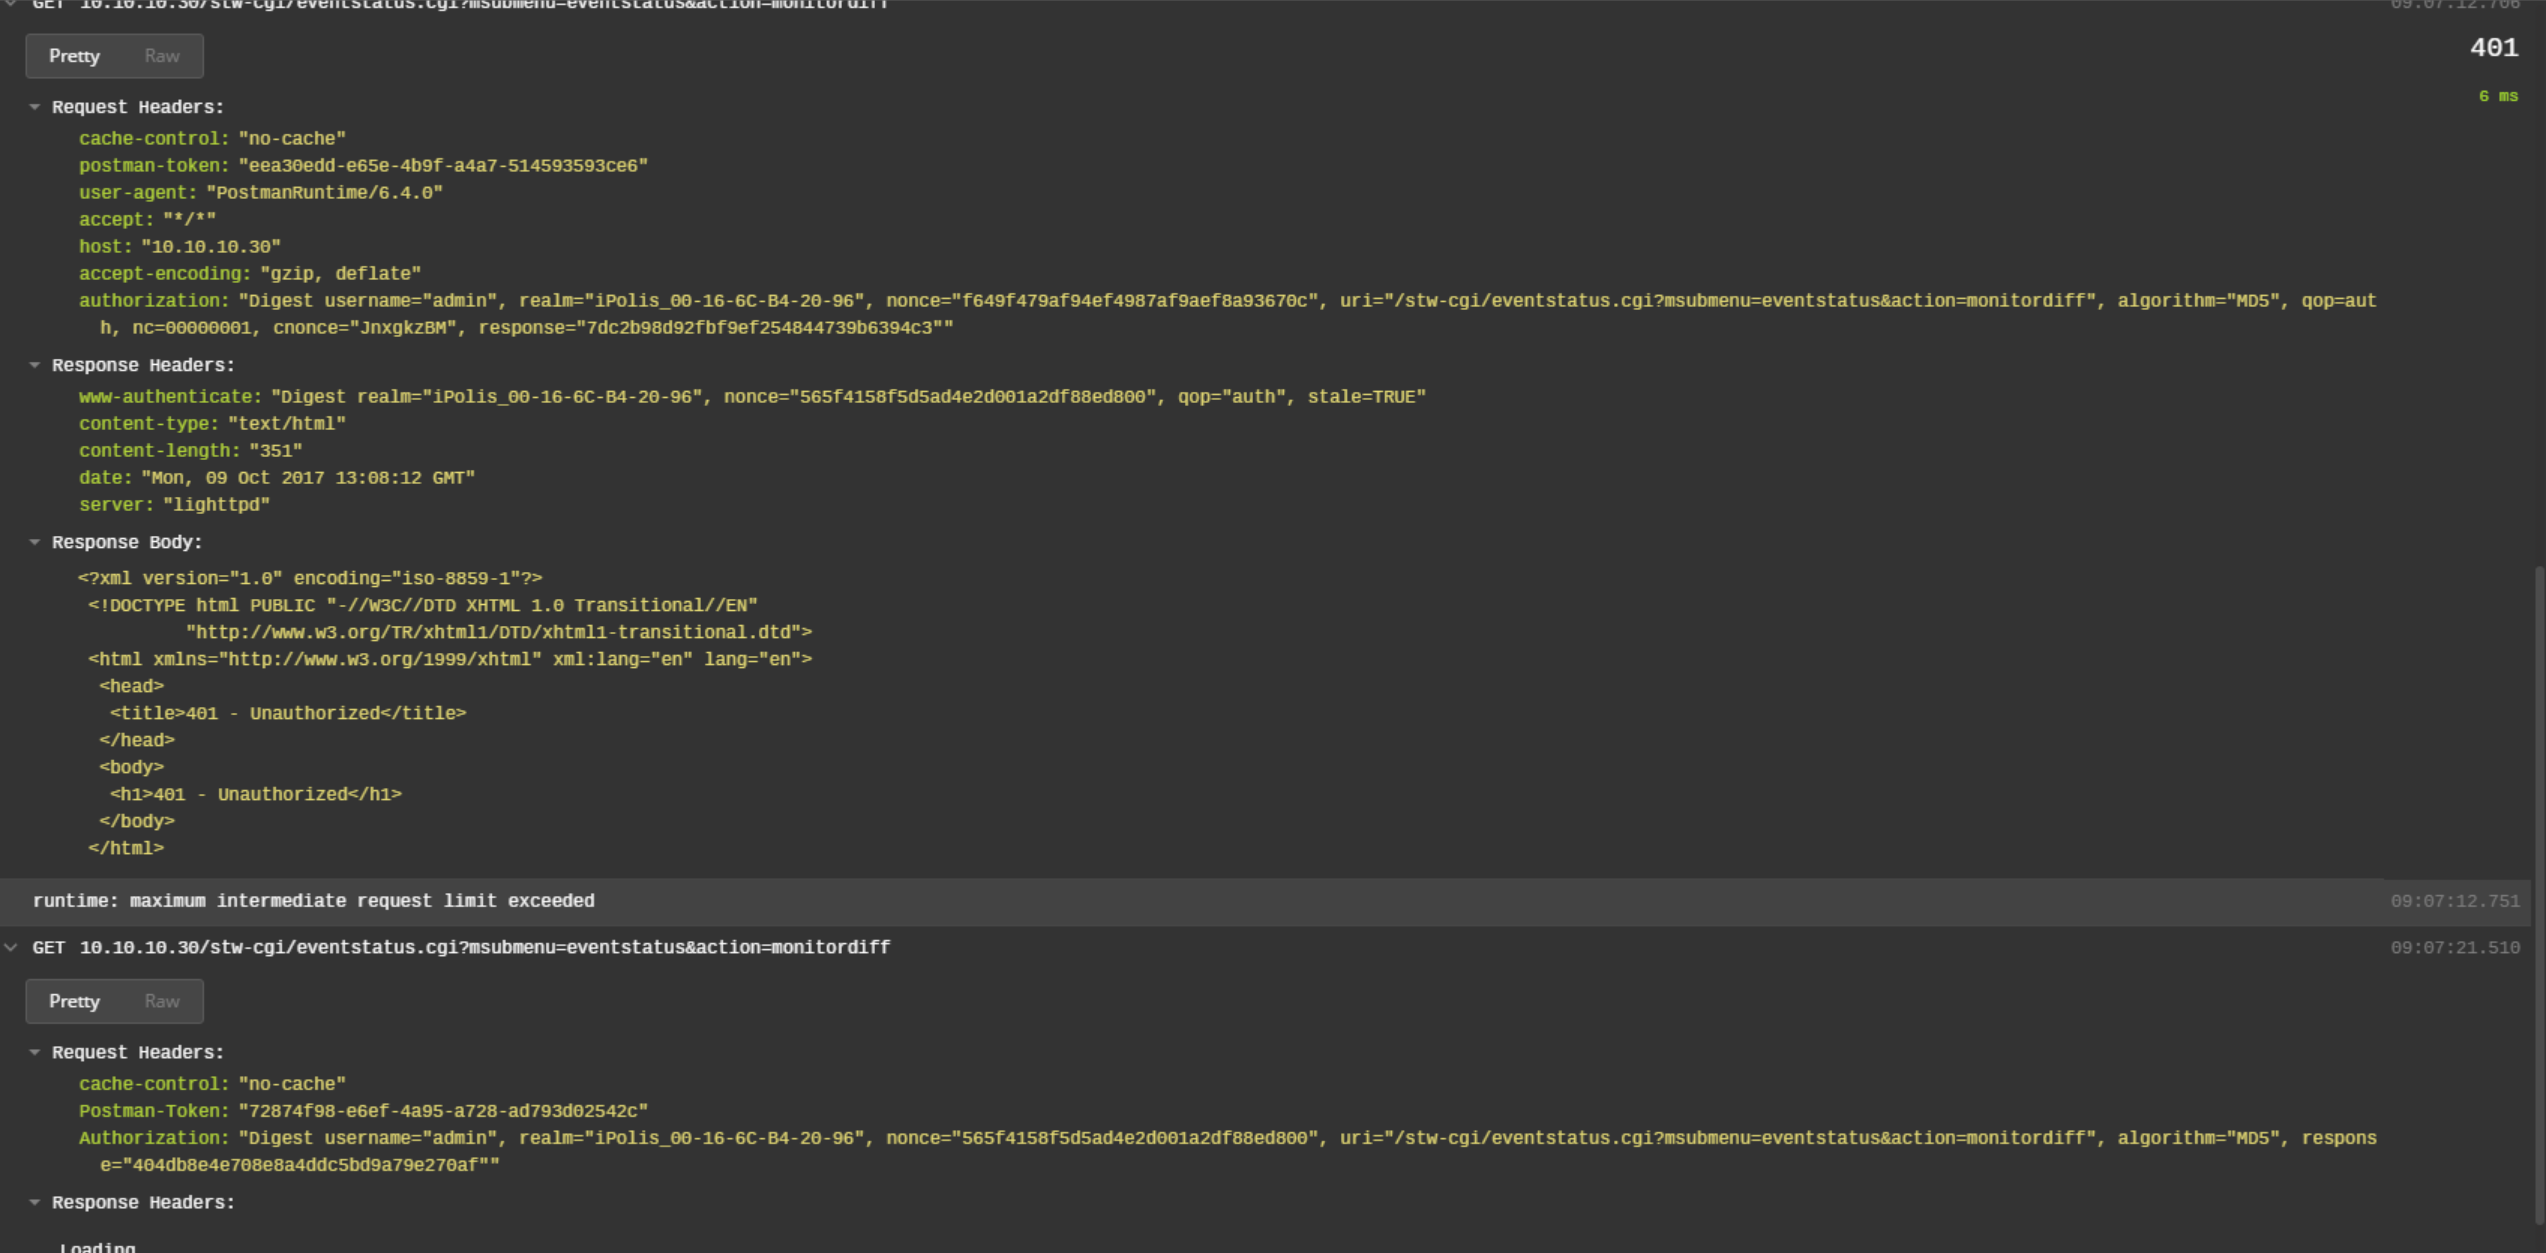The width and height of the screenshot is (2546, 1253).
Task: Switch to Raw view for the first request
Action: tap(161, 55)
